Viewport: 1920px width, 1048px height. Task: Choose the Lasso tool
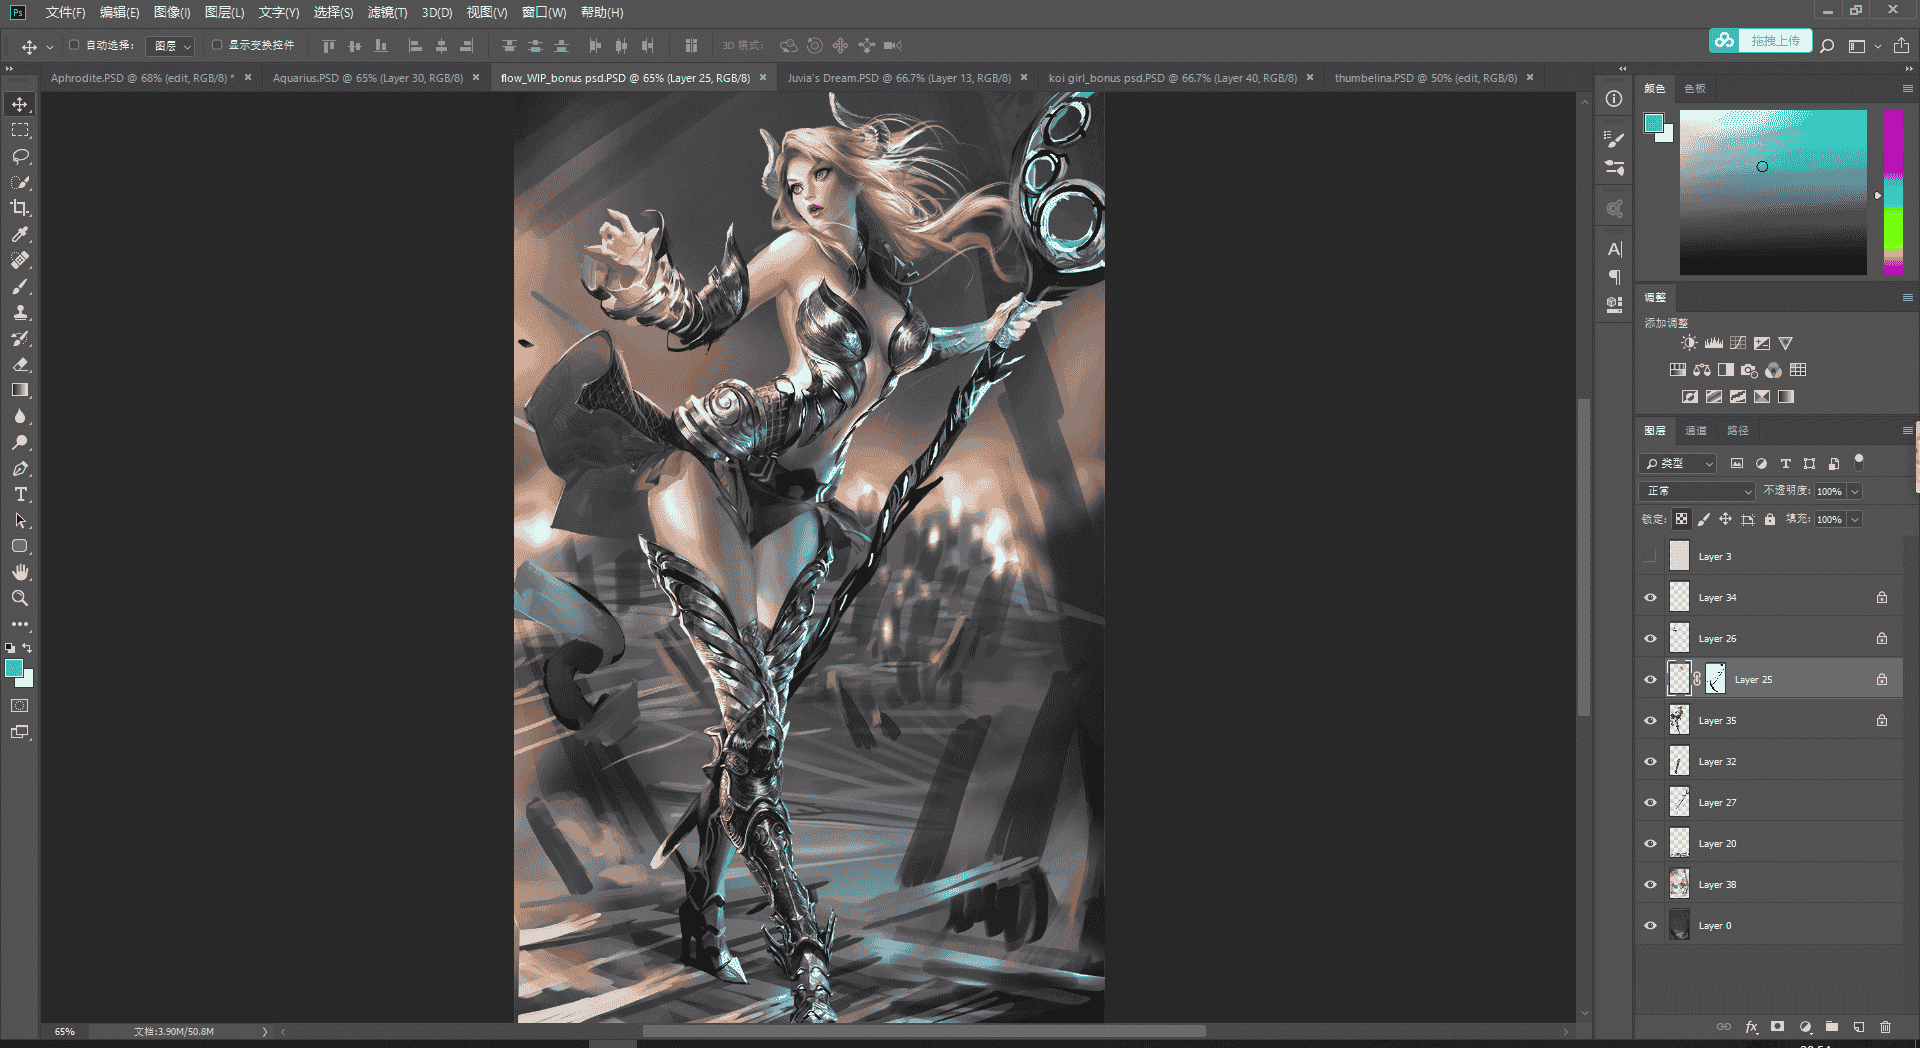tap(20, 157)
